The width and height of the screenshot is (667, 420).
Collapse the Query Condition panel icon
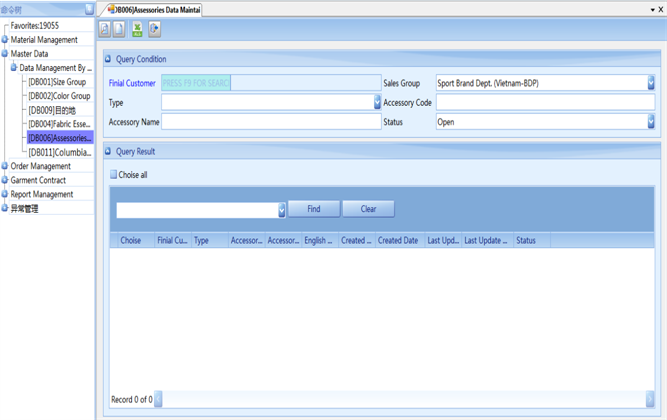click(x=109, y=59)
